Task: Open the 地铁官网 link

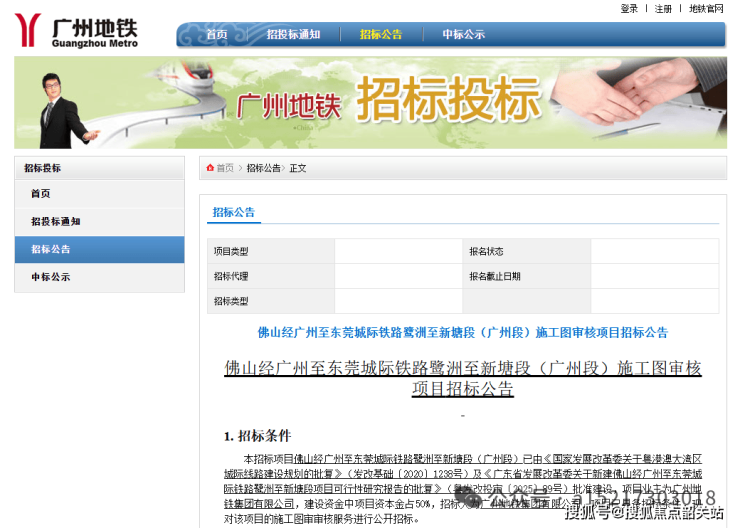Action: click(706, 8)
